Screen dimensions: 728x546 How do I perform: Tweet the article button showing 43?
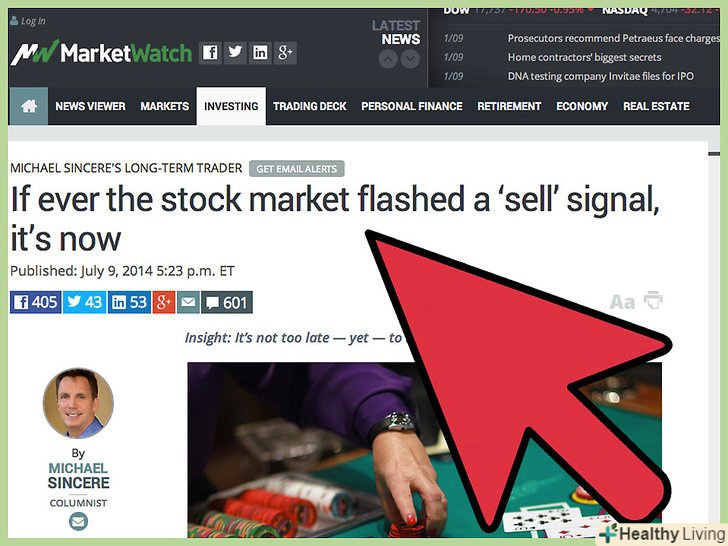(84, 302)
